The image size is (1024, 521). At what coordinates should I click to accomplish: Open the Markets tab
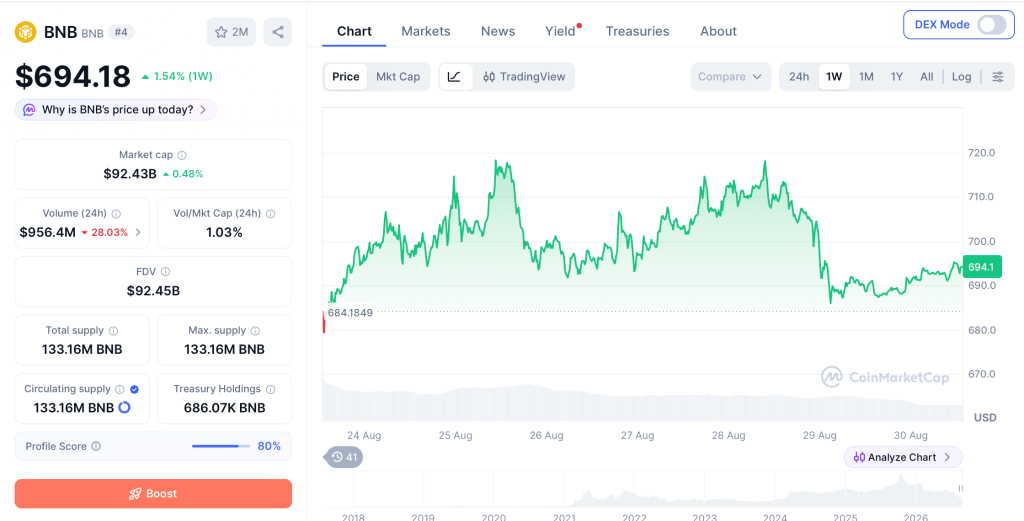pos(426,31)
